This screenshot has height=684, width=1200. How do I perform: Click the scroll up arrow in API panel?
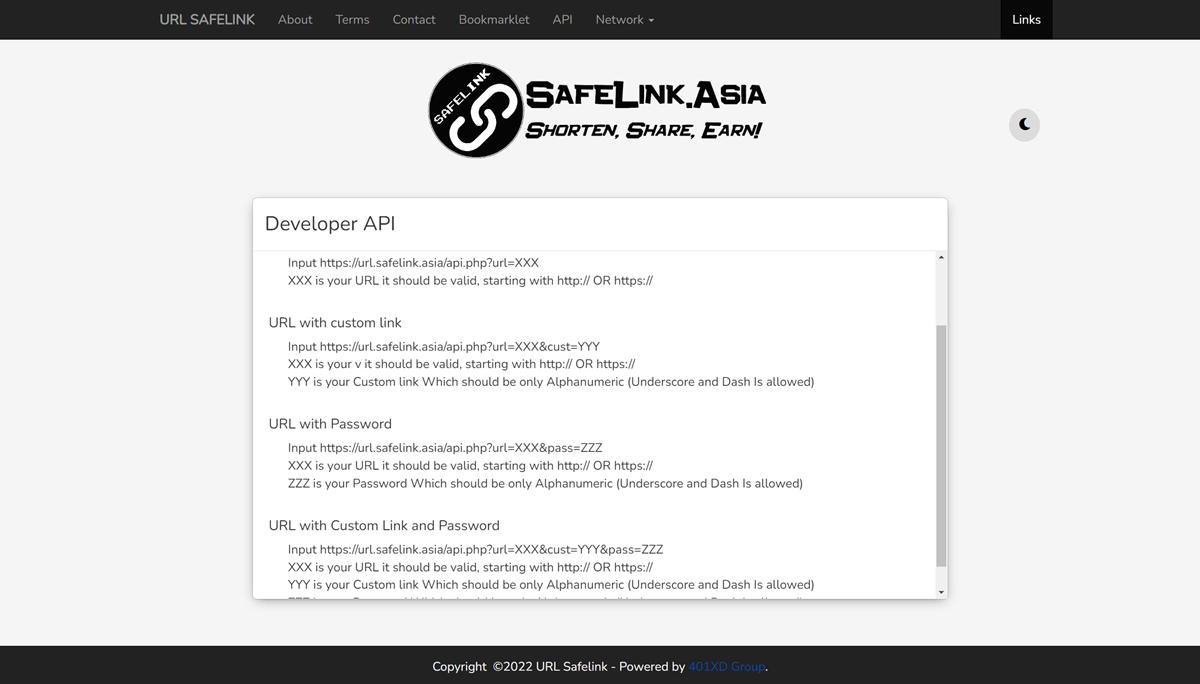click(941, 258)
